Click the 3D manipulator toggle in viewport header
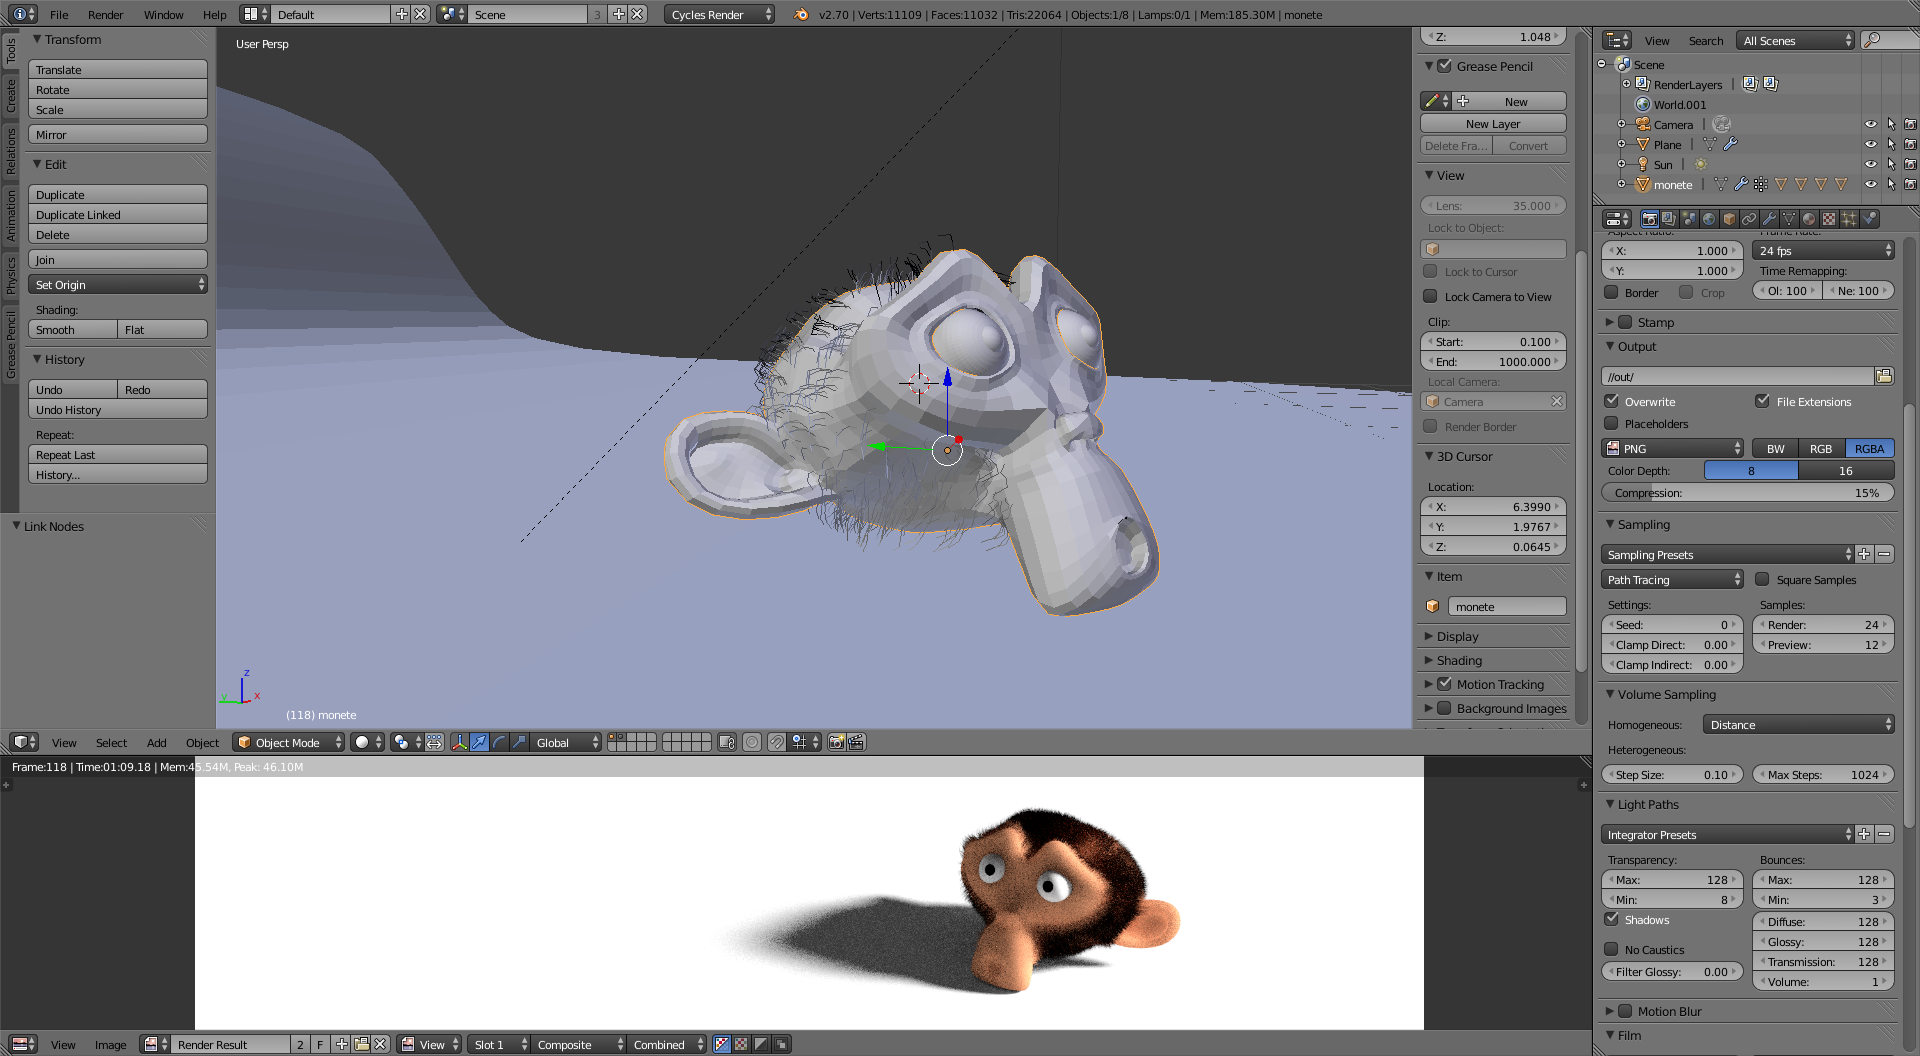This screenshot has height=1056, width=1920. point(459,742)
